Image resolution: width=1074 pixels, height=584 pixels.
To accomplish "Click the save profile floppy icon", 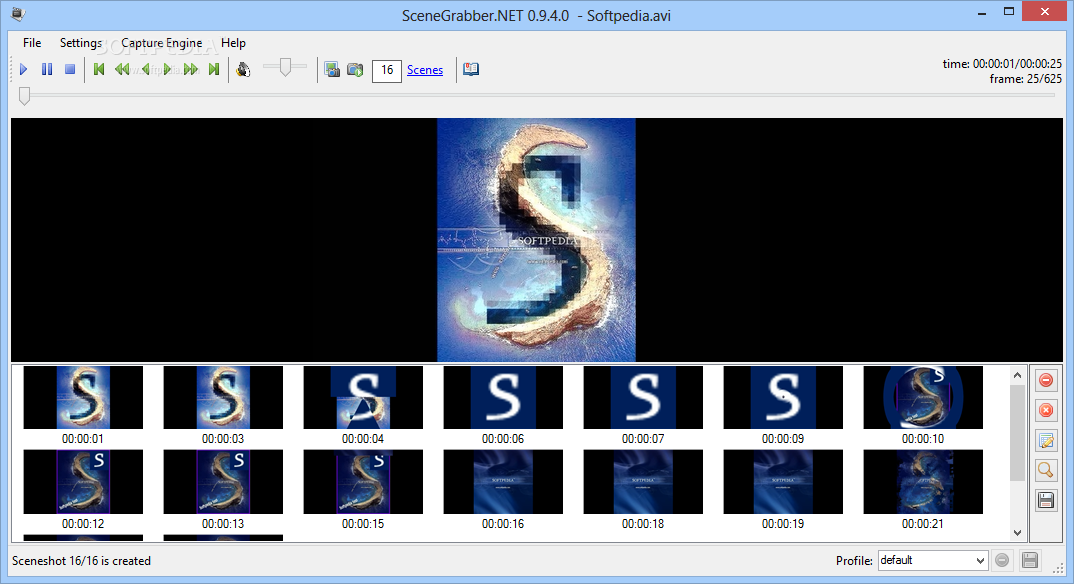I will click(x=1029, y=560).
